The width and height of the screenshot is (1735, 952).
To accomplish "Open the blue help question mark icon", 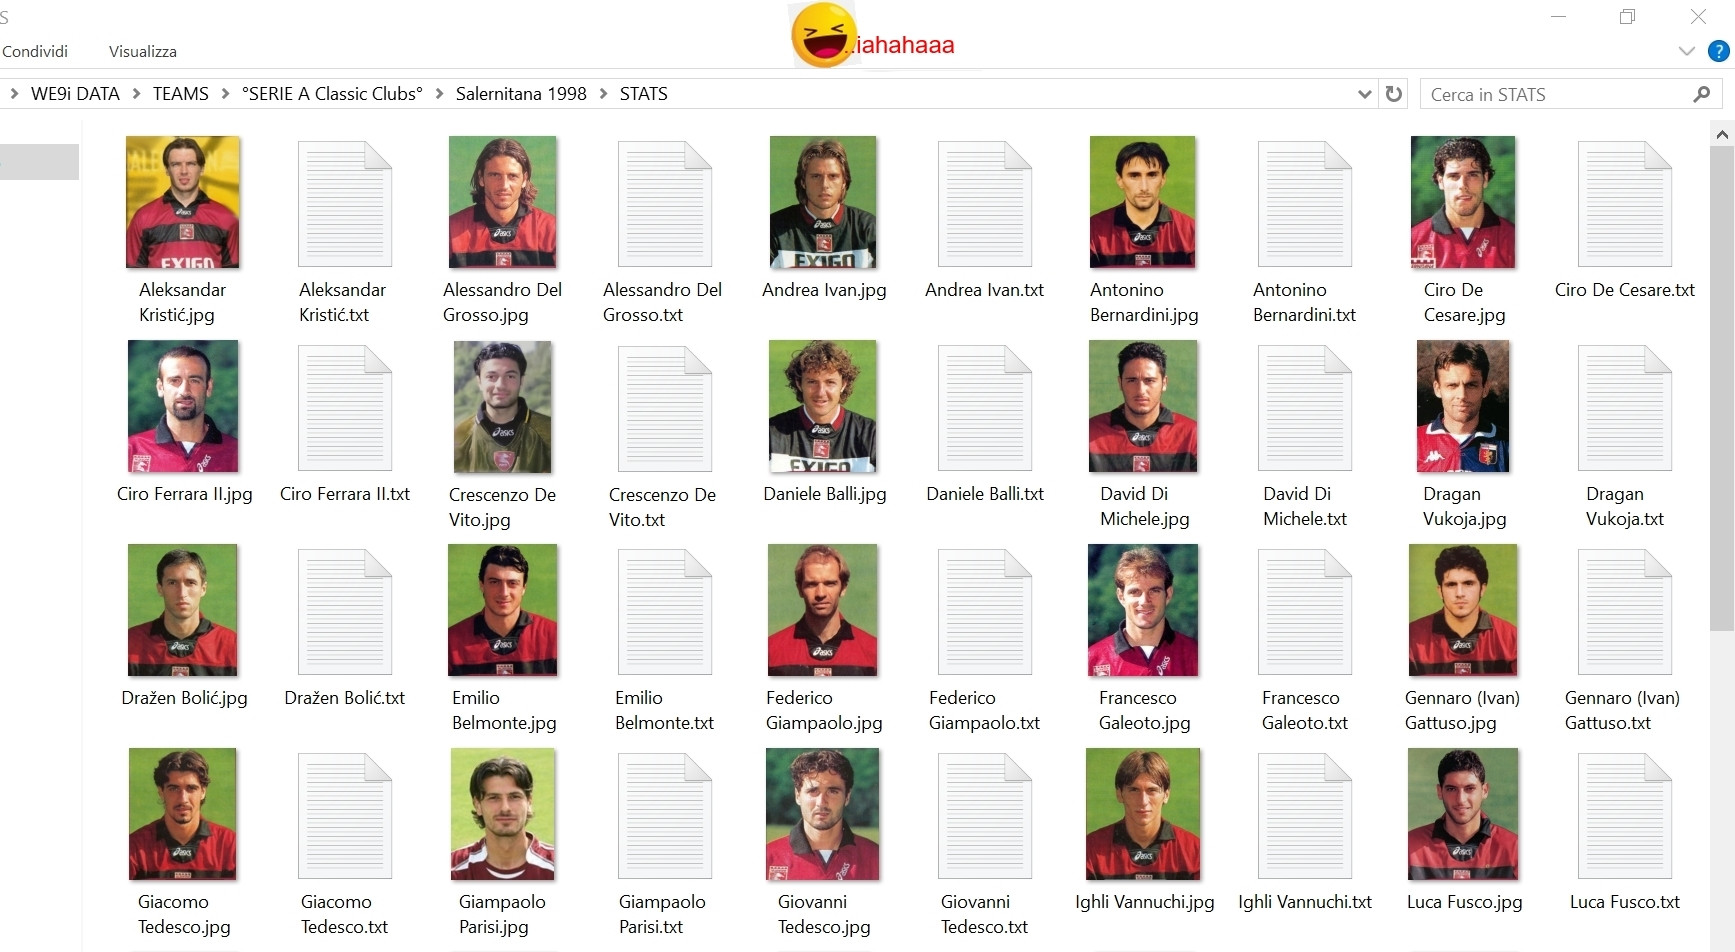I will [1718, 51].
